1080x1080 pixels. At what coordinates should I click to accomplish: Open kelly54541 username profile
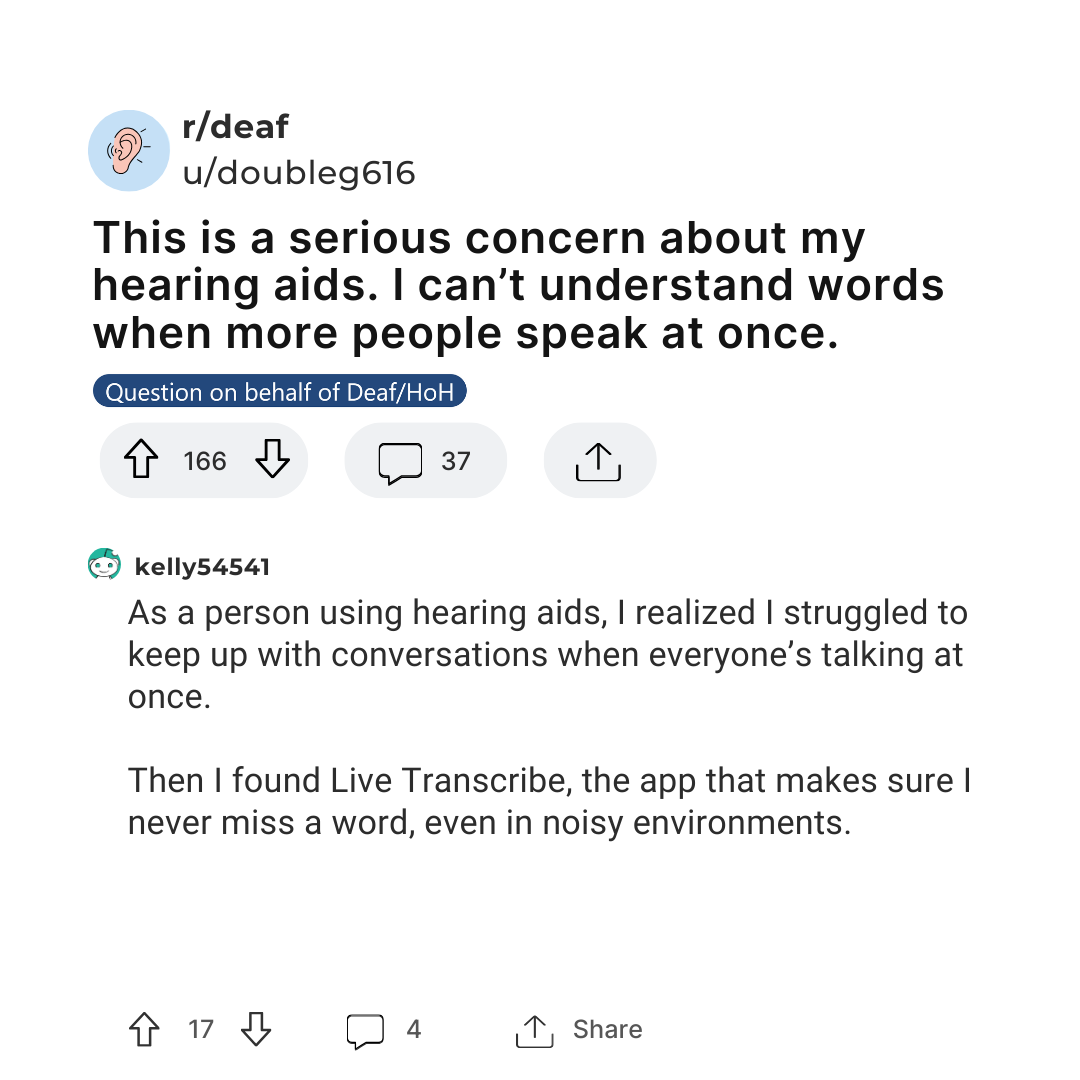(x=202, y=567)
